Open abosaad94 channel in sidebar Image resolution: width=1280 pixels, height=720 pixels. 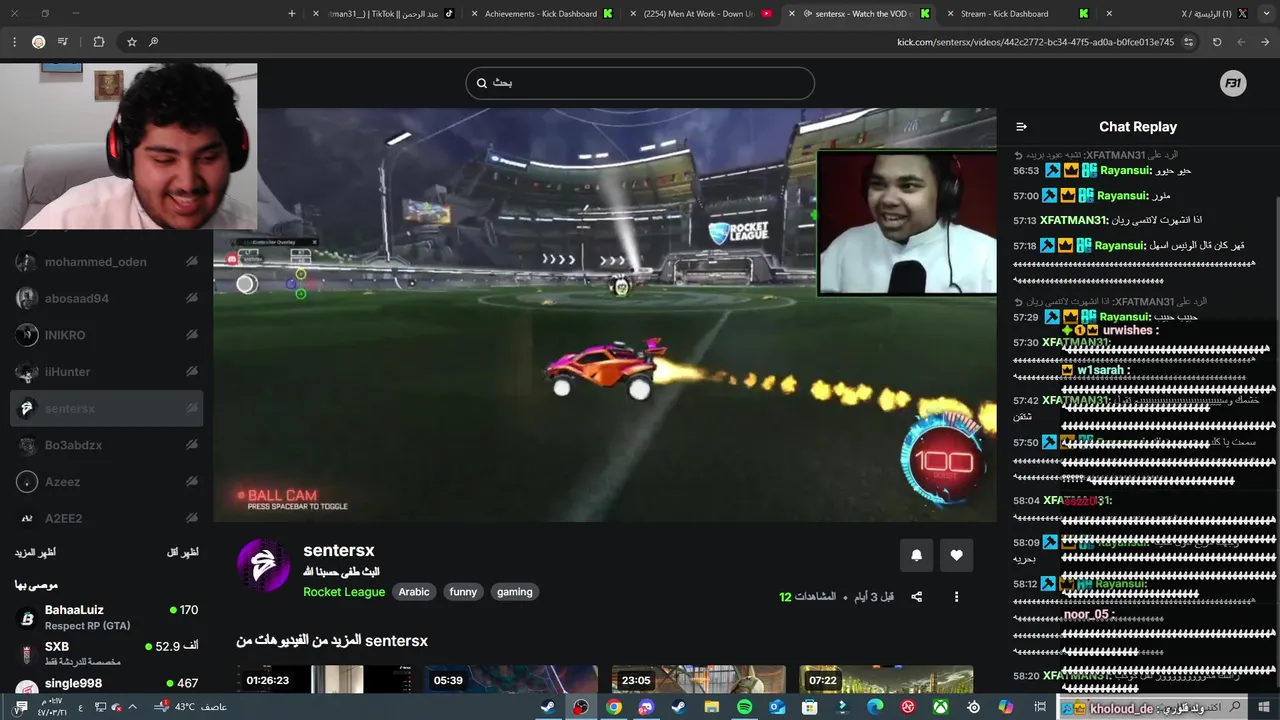click(106, 298)
